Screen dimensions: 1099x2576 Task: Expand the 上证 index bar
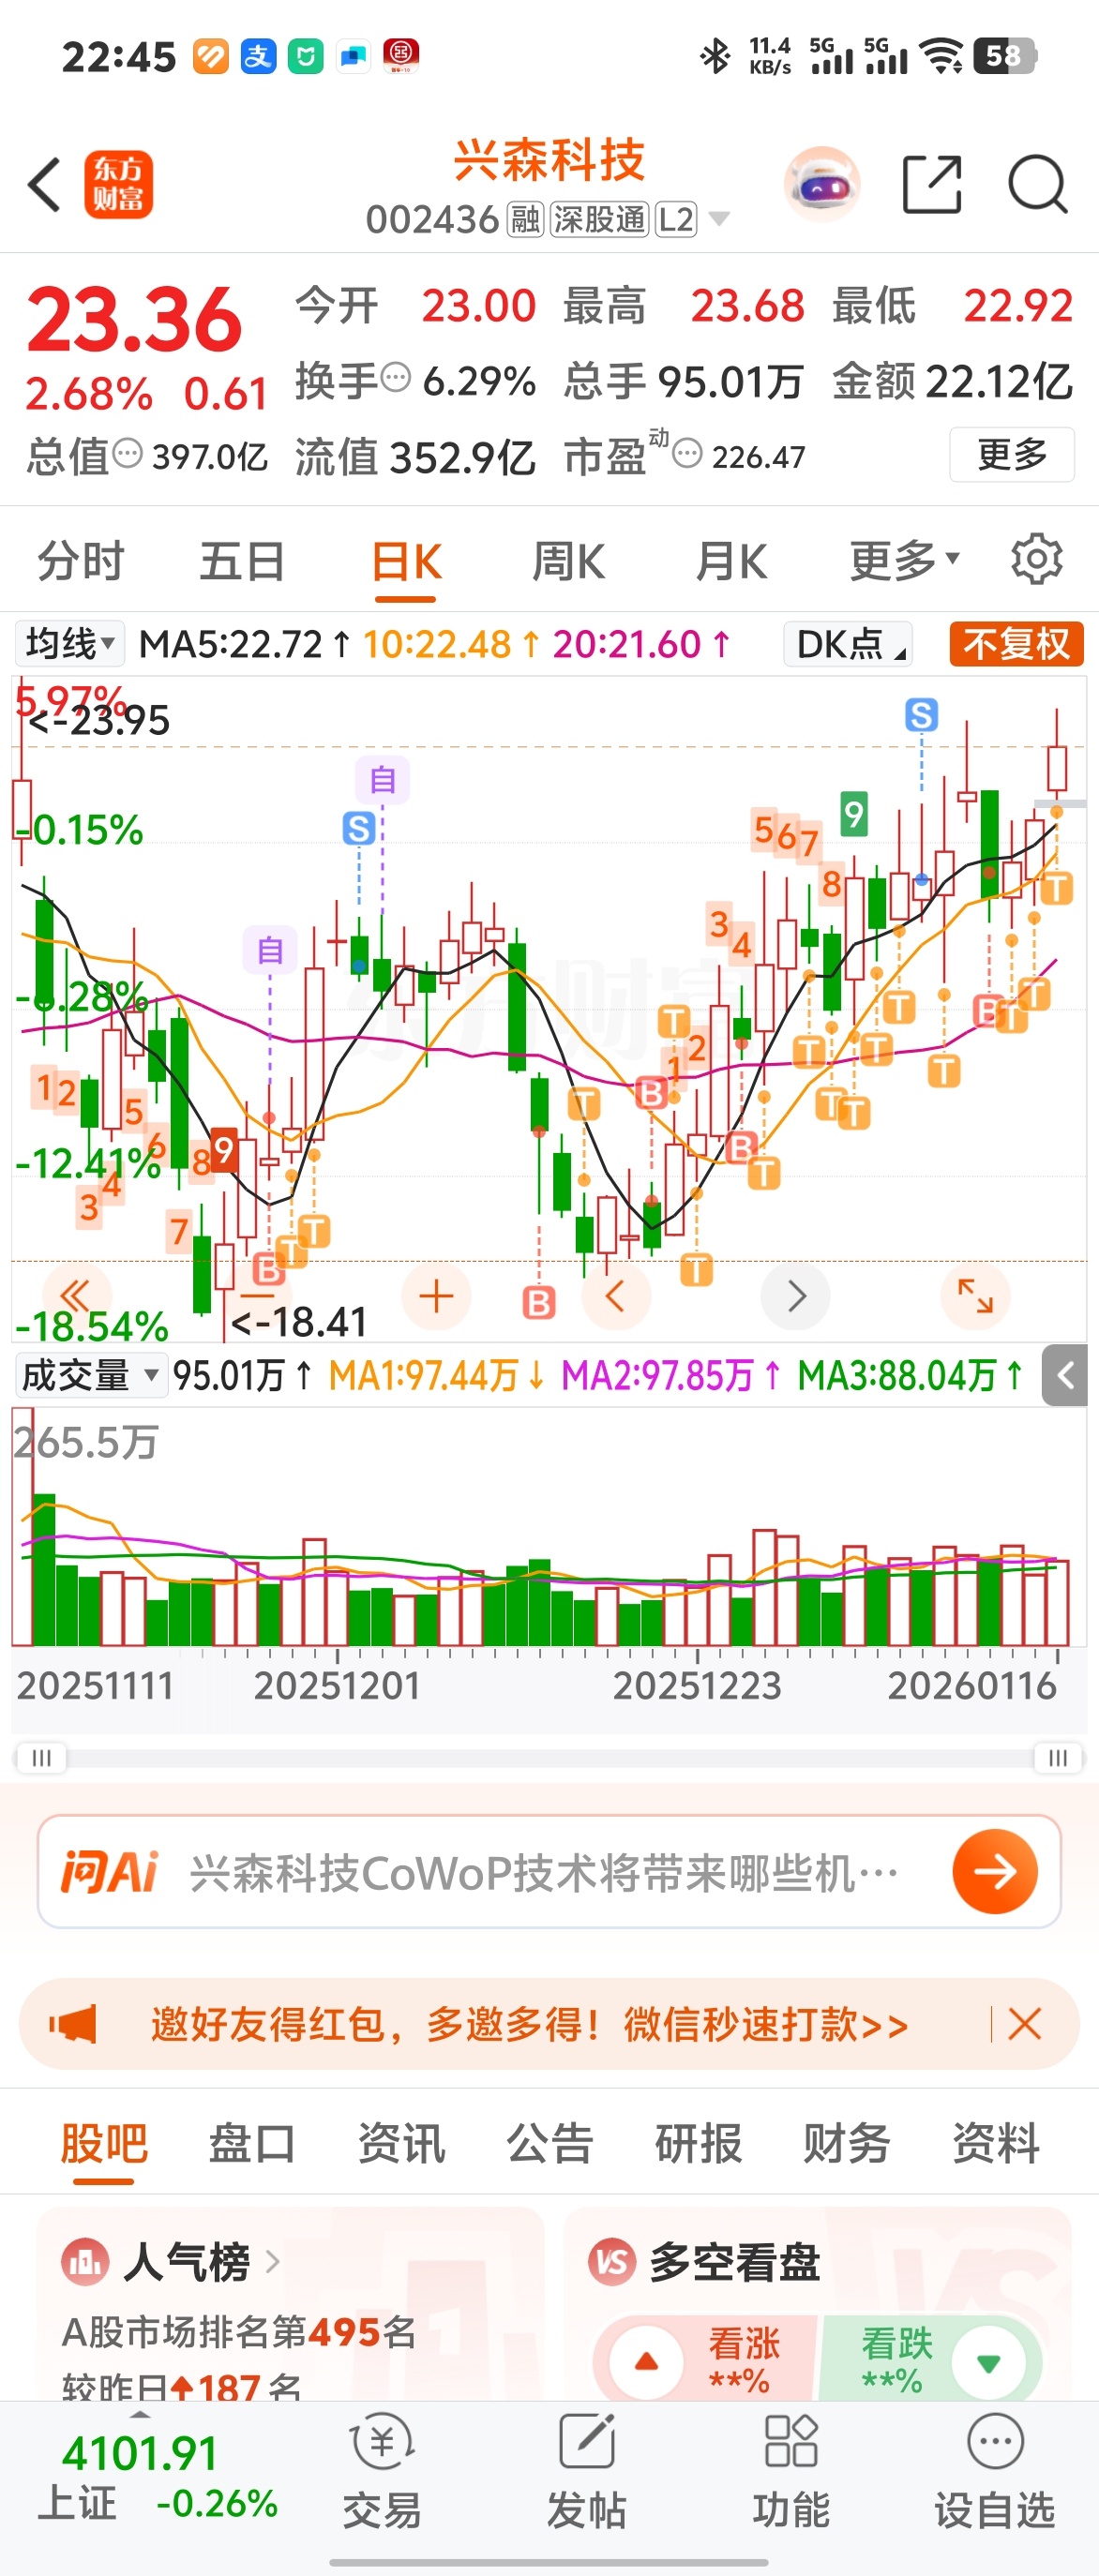pyautogui.click(x=140, y=2415)
